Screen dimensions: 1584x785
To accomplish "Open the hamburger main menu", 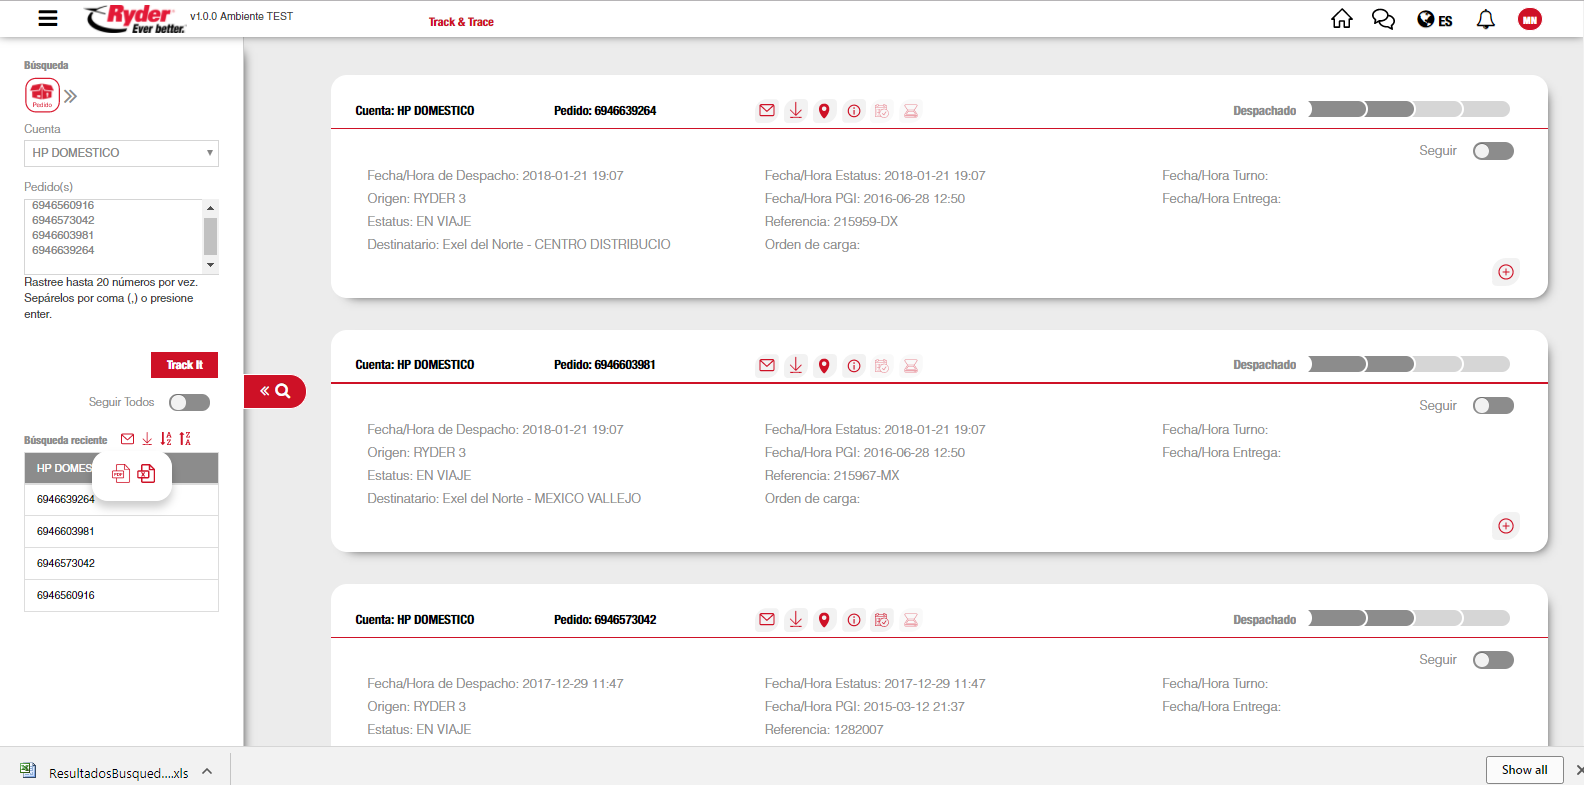I will point(47,18).
